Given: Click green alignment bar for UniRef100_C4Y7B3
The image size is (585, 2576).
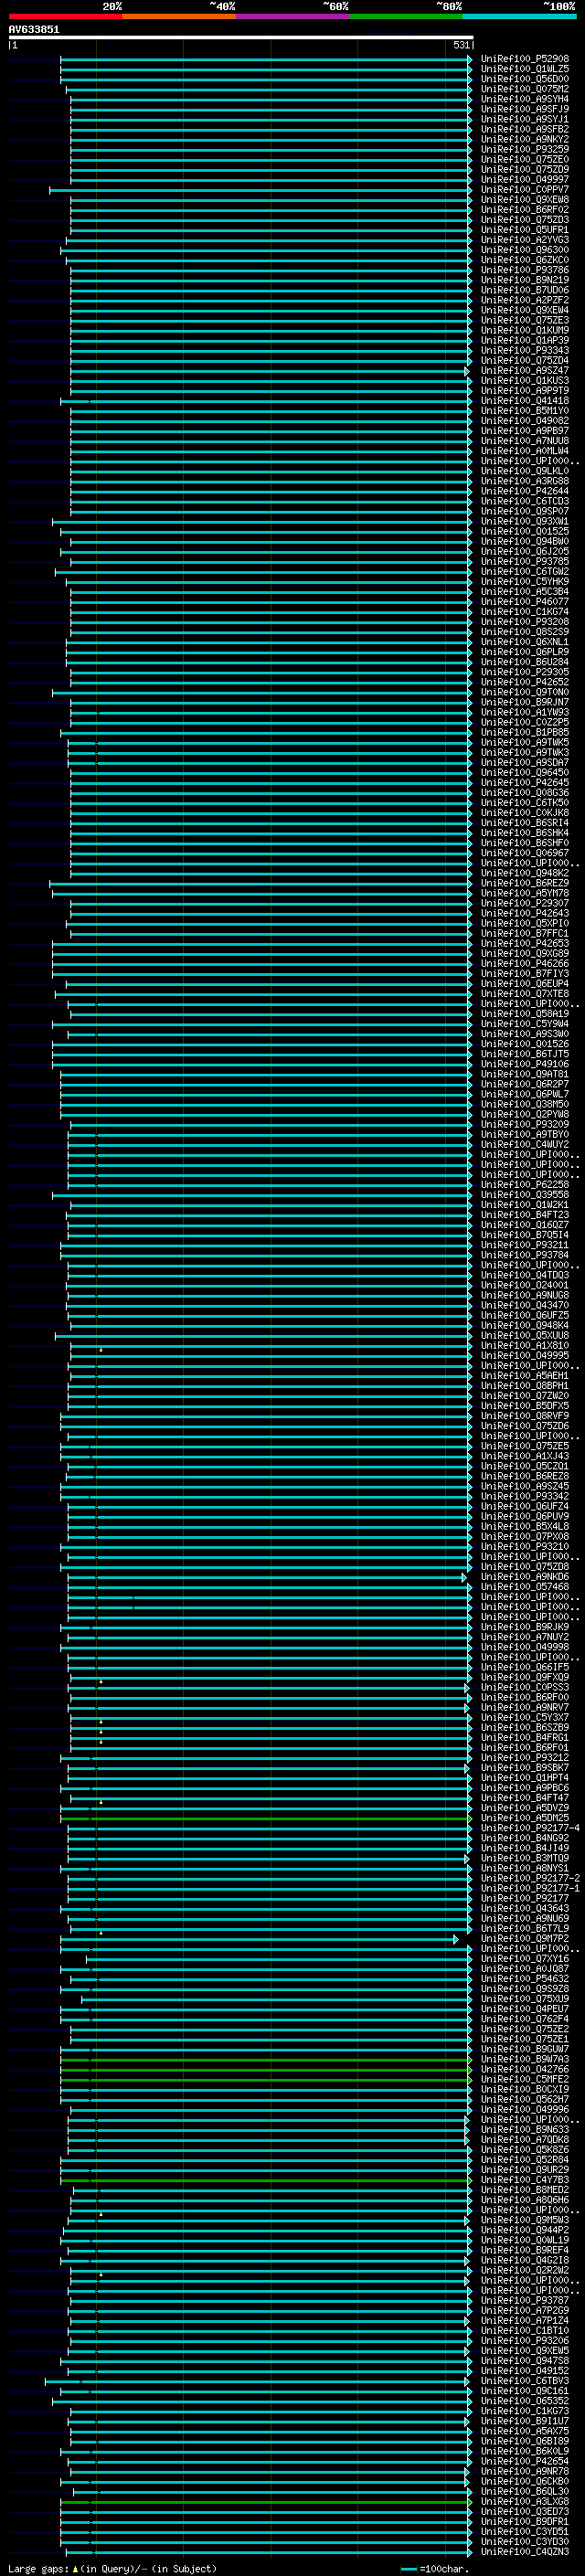Looking at the screenshot, I should (x=266, y=2180).
